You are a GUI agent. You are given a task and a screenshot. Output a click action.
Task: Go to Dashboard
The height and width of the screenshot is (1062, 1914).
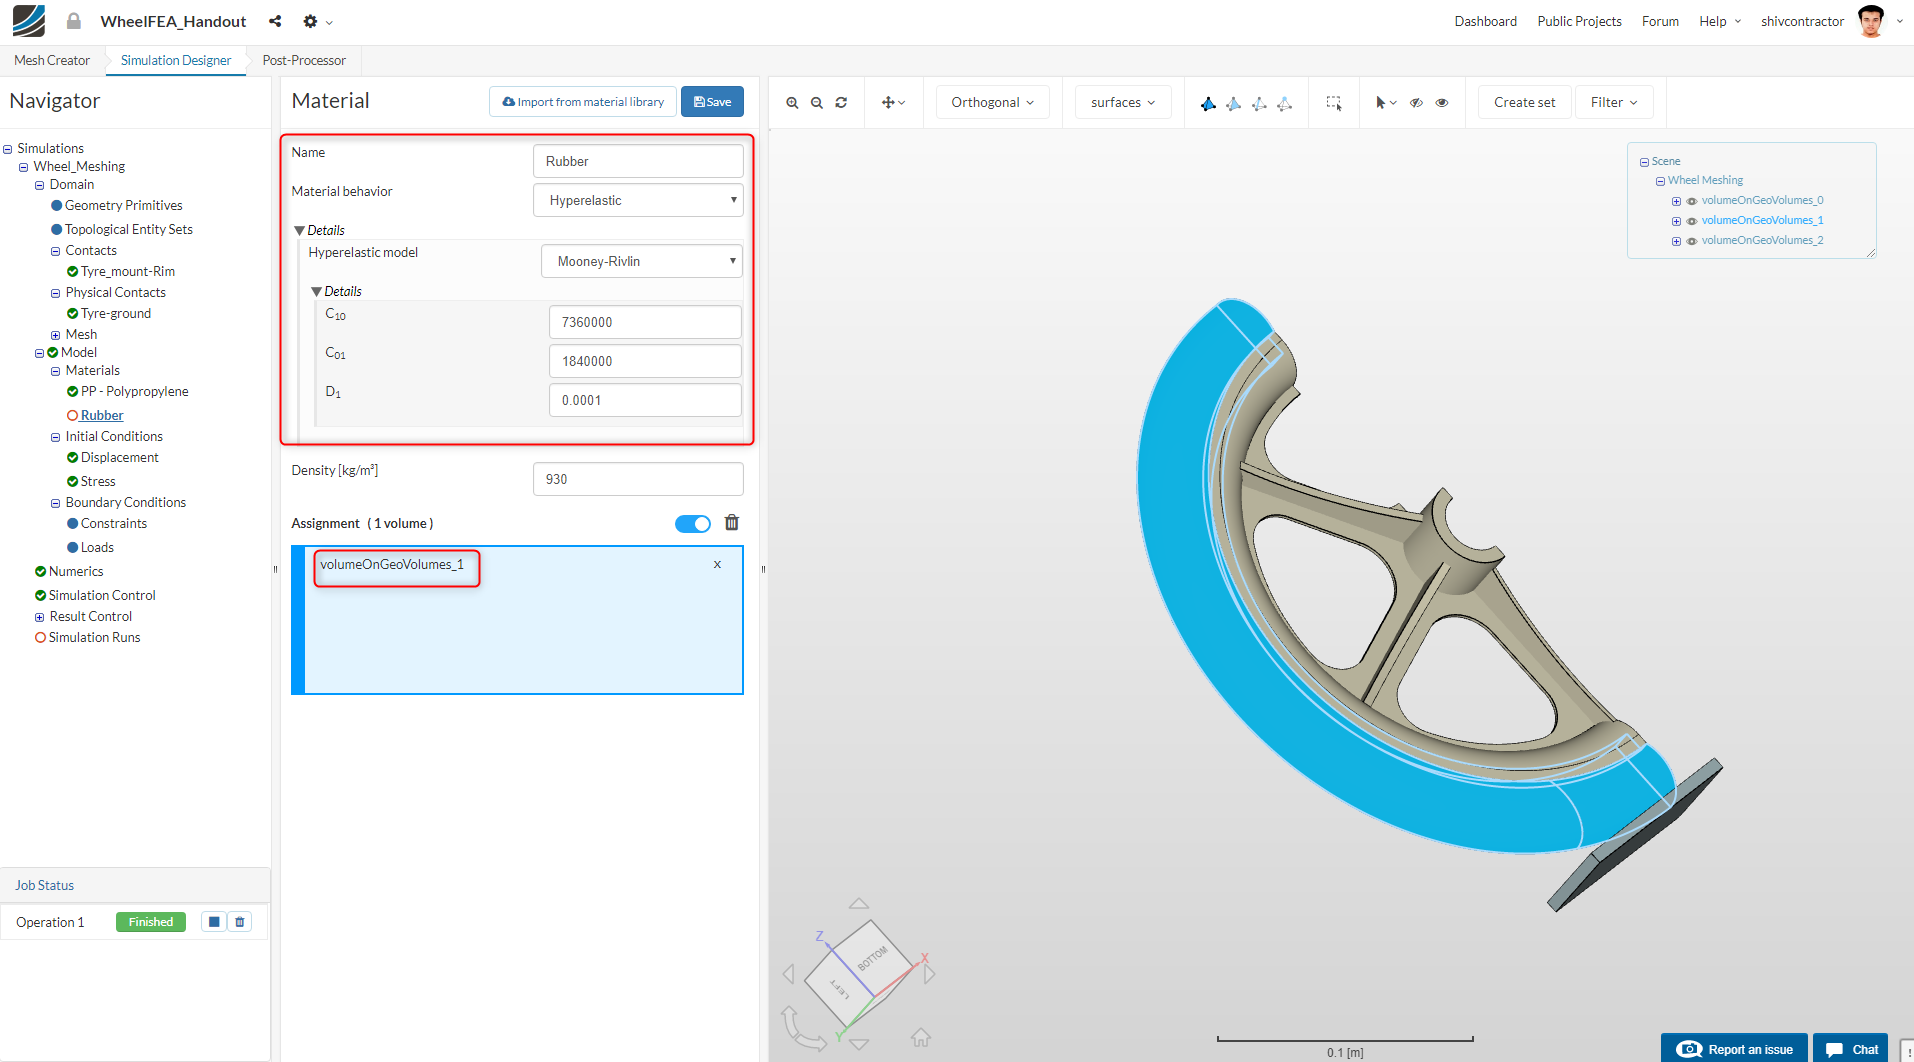(1485, 21)
